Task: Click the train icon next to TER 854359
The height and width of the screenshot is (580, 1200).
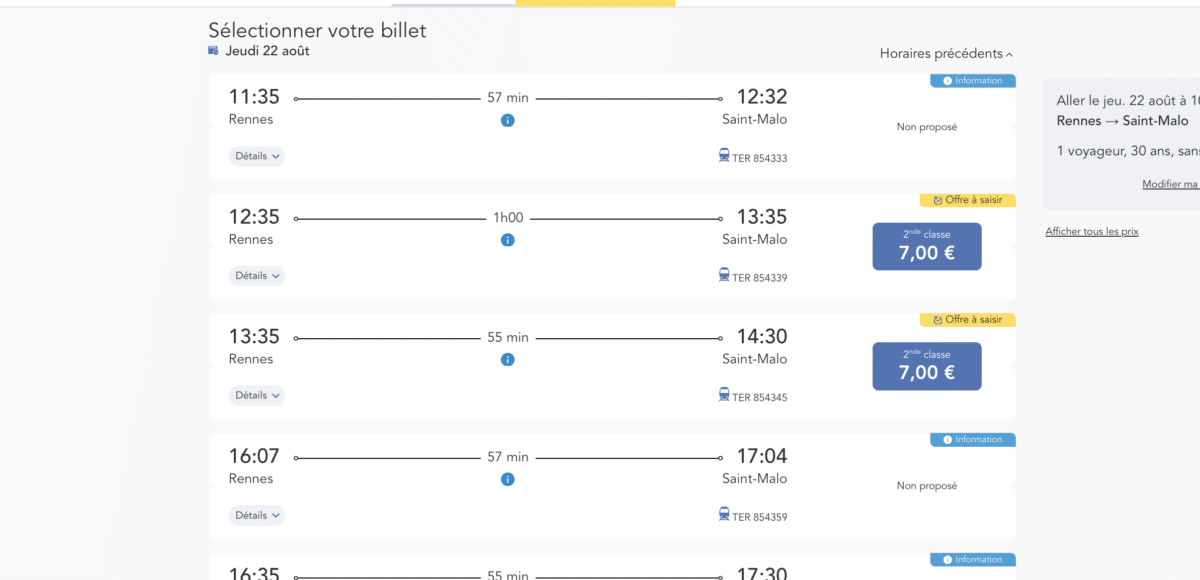Action: point(723,516)
